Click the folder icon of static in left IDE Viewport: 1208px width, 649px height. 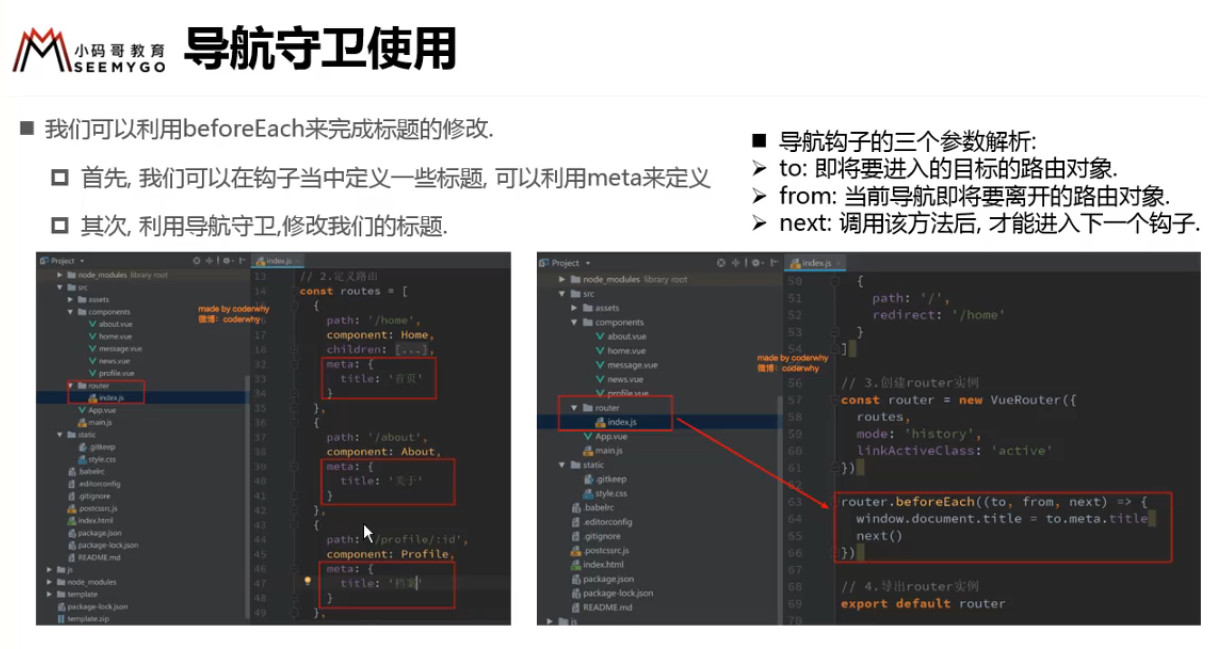pos(70,435)
